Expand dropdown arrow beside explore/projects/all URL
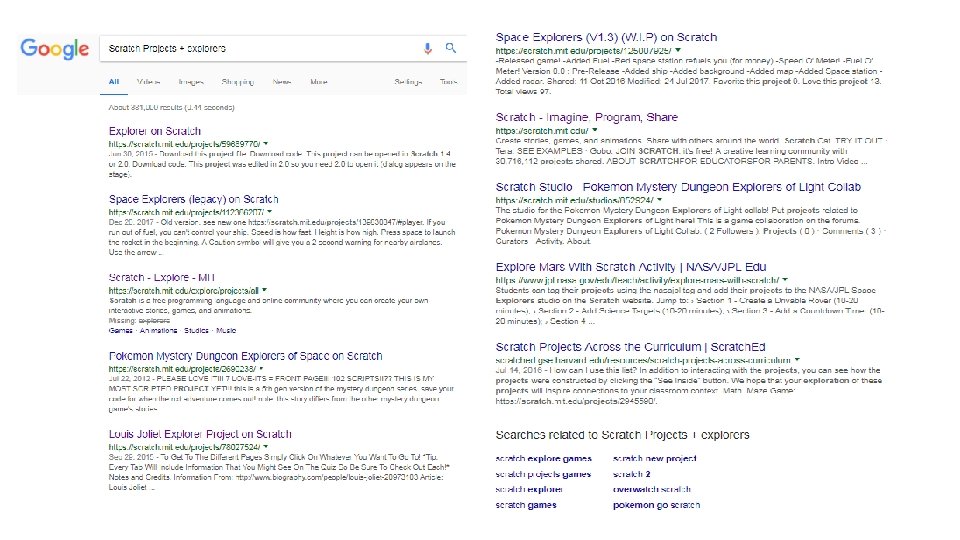The image size is (960, 540). click(x=264, y=290)
